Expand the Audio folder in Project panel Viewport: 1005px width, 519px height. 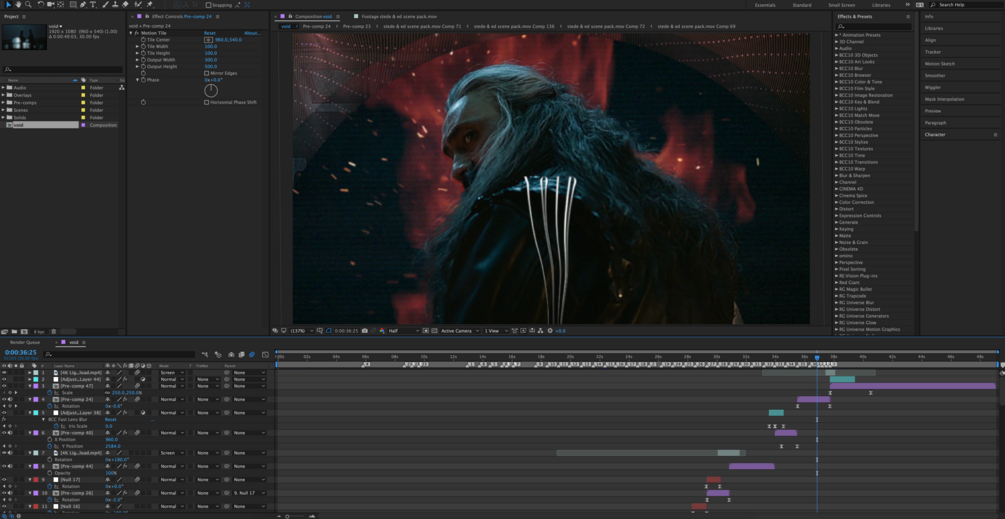pos(3,87)
